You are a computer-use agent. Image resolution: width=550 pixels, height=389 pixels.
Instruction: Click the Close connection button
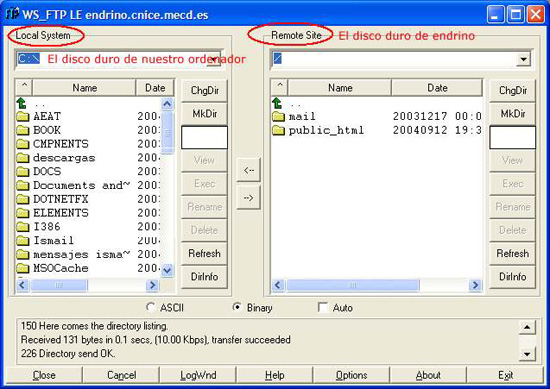tap(44, 375)
